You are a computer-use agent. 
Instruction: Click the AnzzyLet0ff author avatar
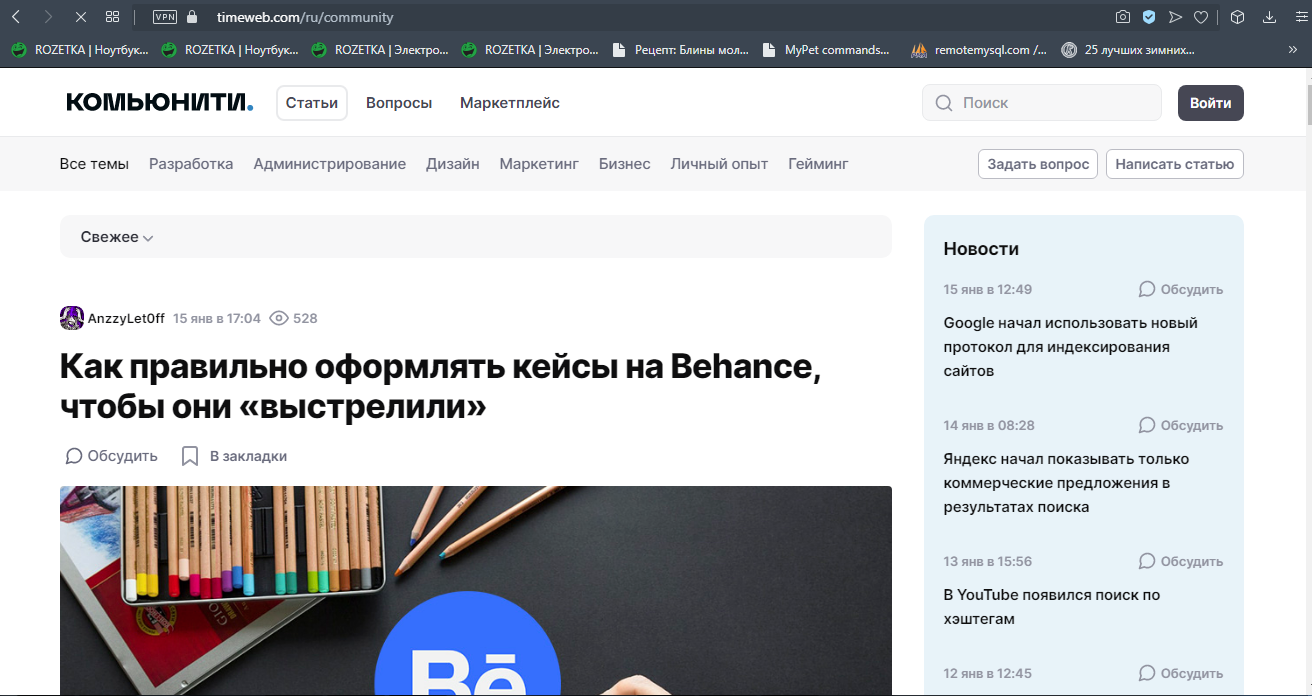tap(72, 318)
